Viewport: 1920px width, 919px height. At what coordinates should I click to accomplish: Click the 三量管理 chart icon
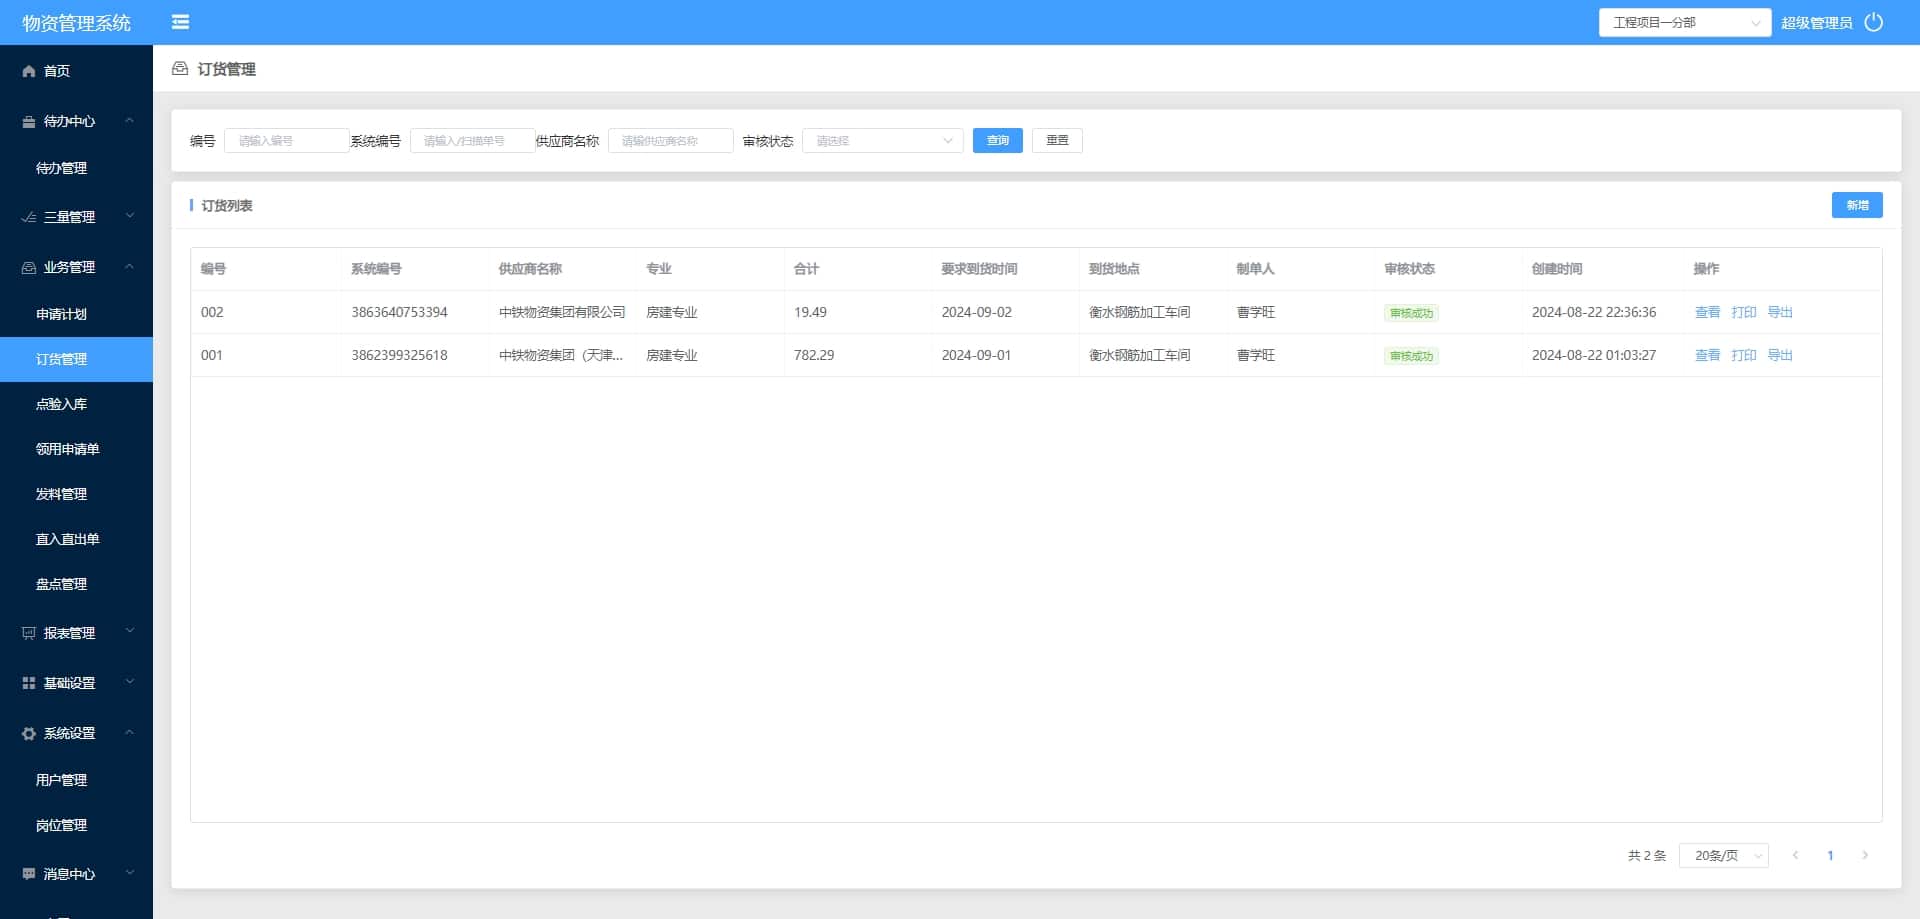[29, 217]
